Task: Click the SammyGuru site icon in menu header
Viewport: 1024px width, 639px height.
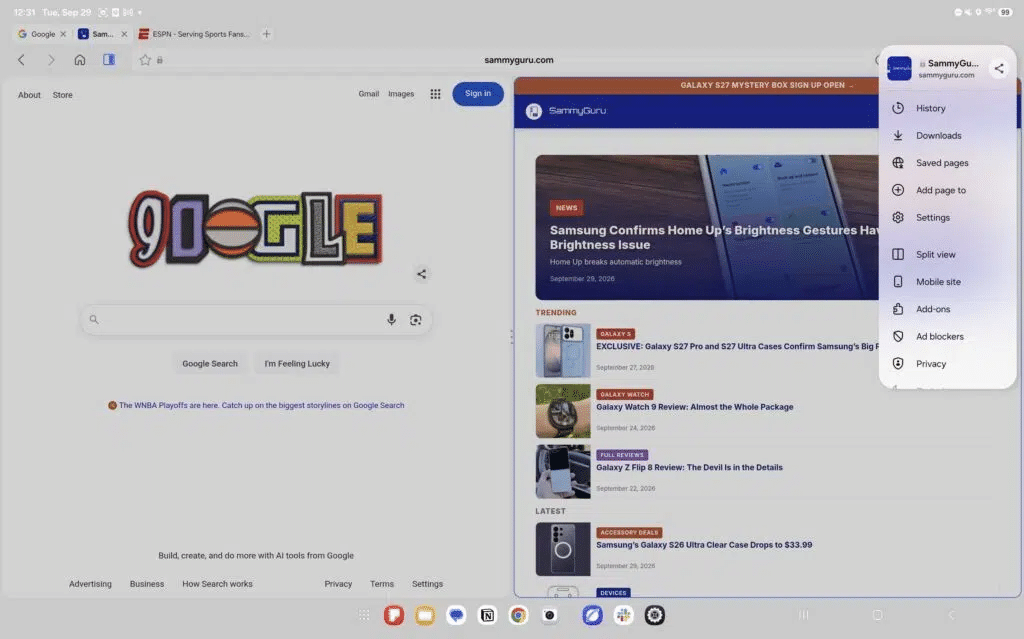Action: (899, 69)
